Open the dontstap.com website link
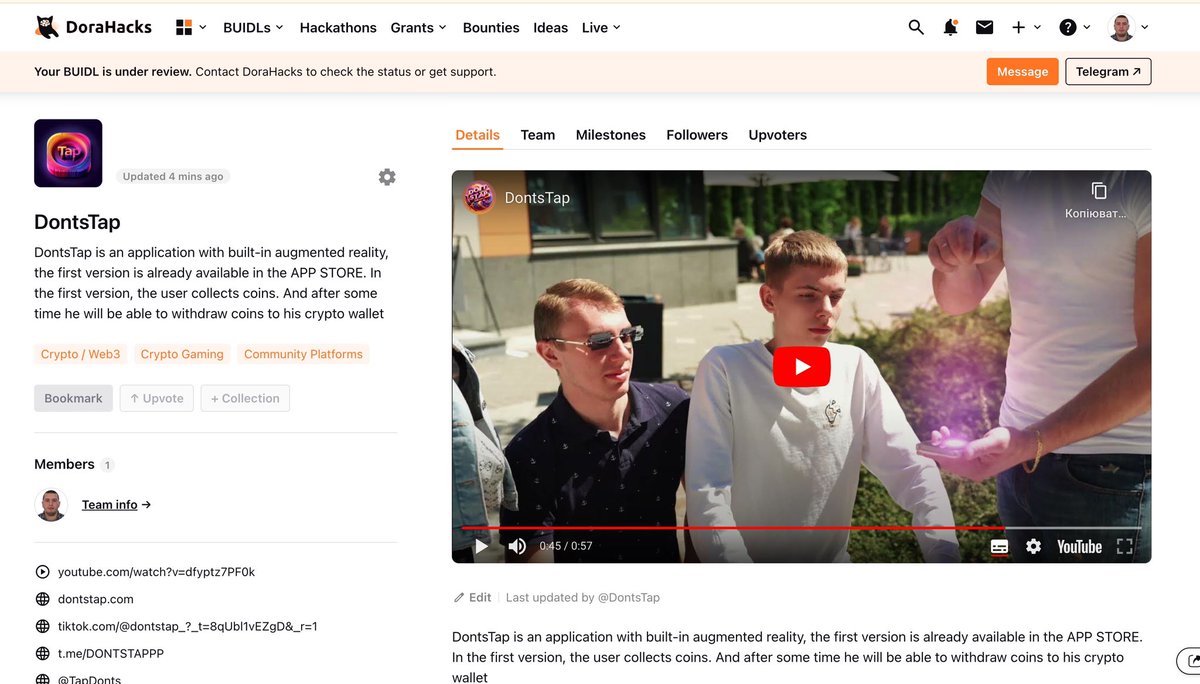Screen dimensions: 1200x684 coord(95,599)
